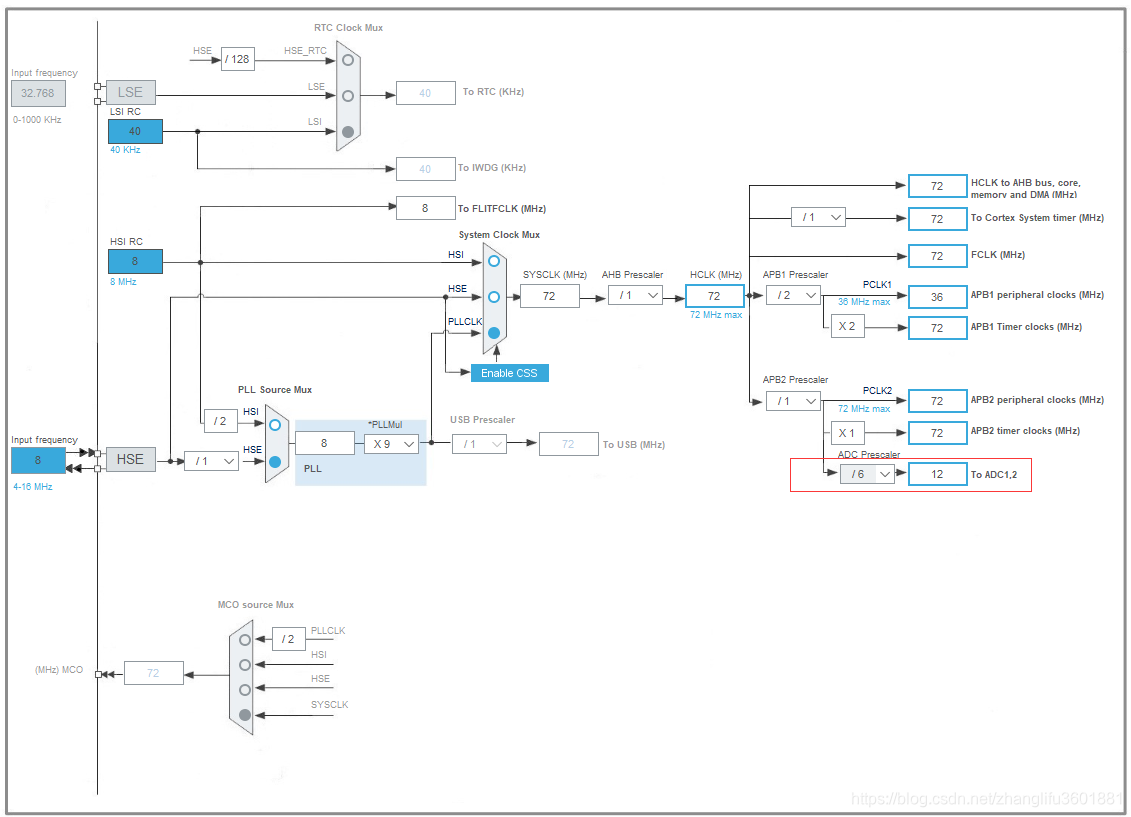Select HSE_RTC input on RTC Clock Mux
The image size is (1131, 817).
(348, 60)
